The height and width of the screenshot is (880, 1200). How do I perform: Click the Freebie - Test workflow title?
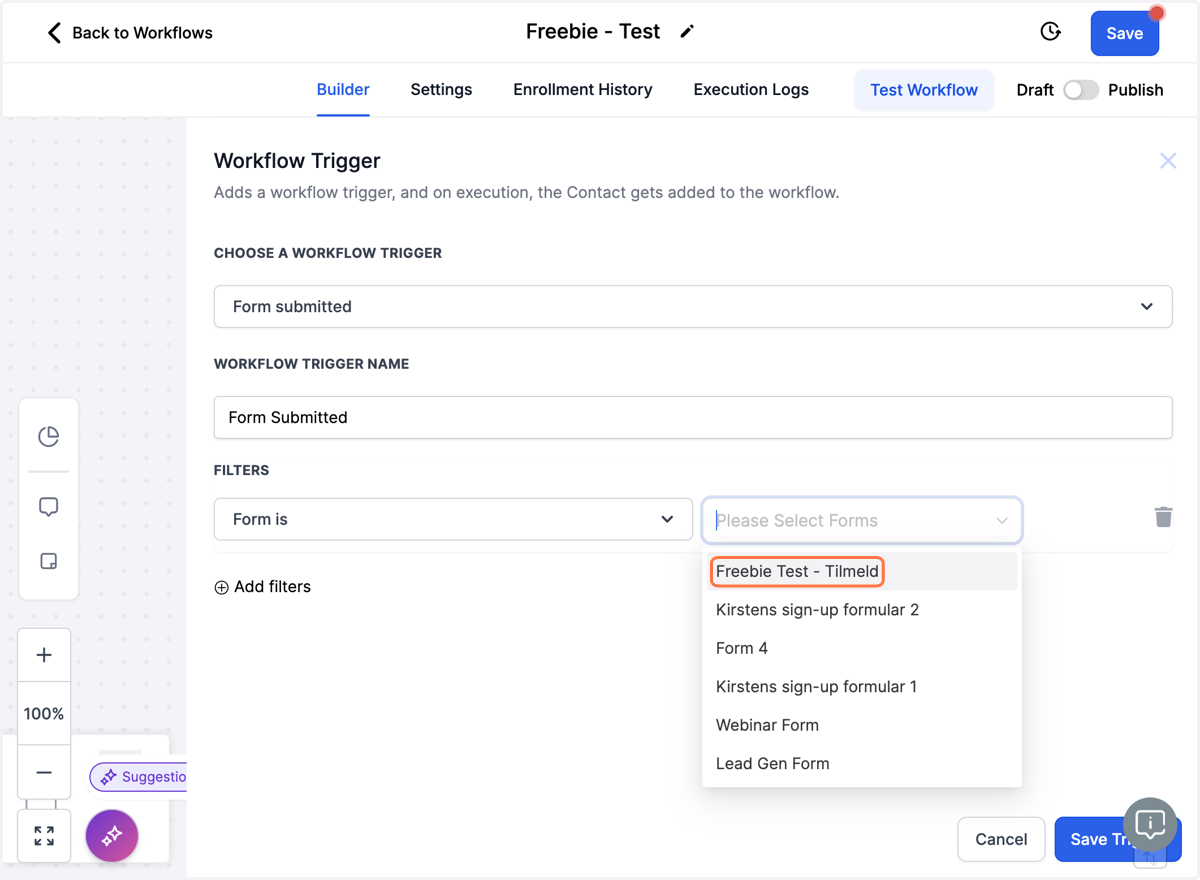pos(593,32)
